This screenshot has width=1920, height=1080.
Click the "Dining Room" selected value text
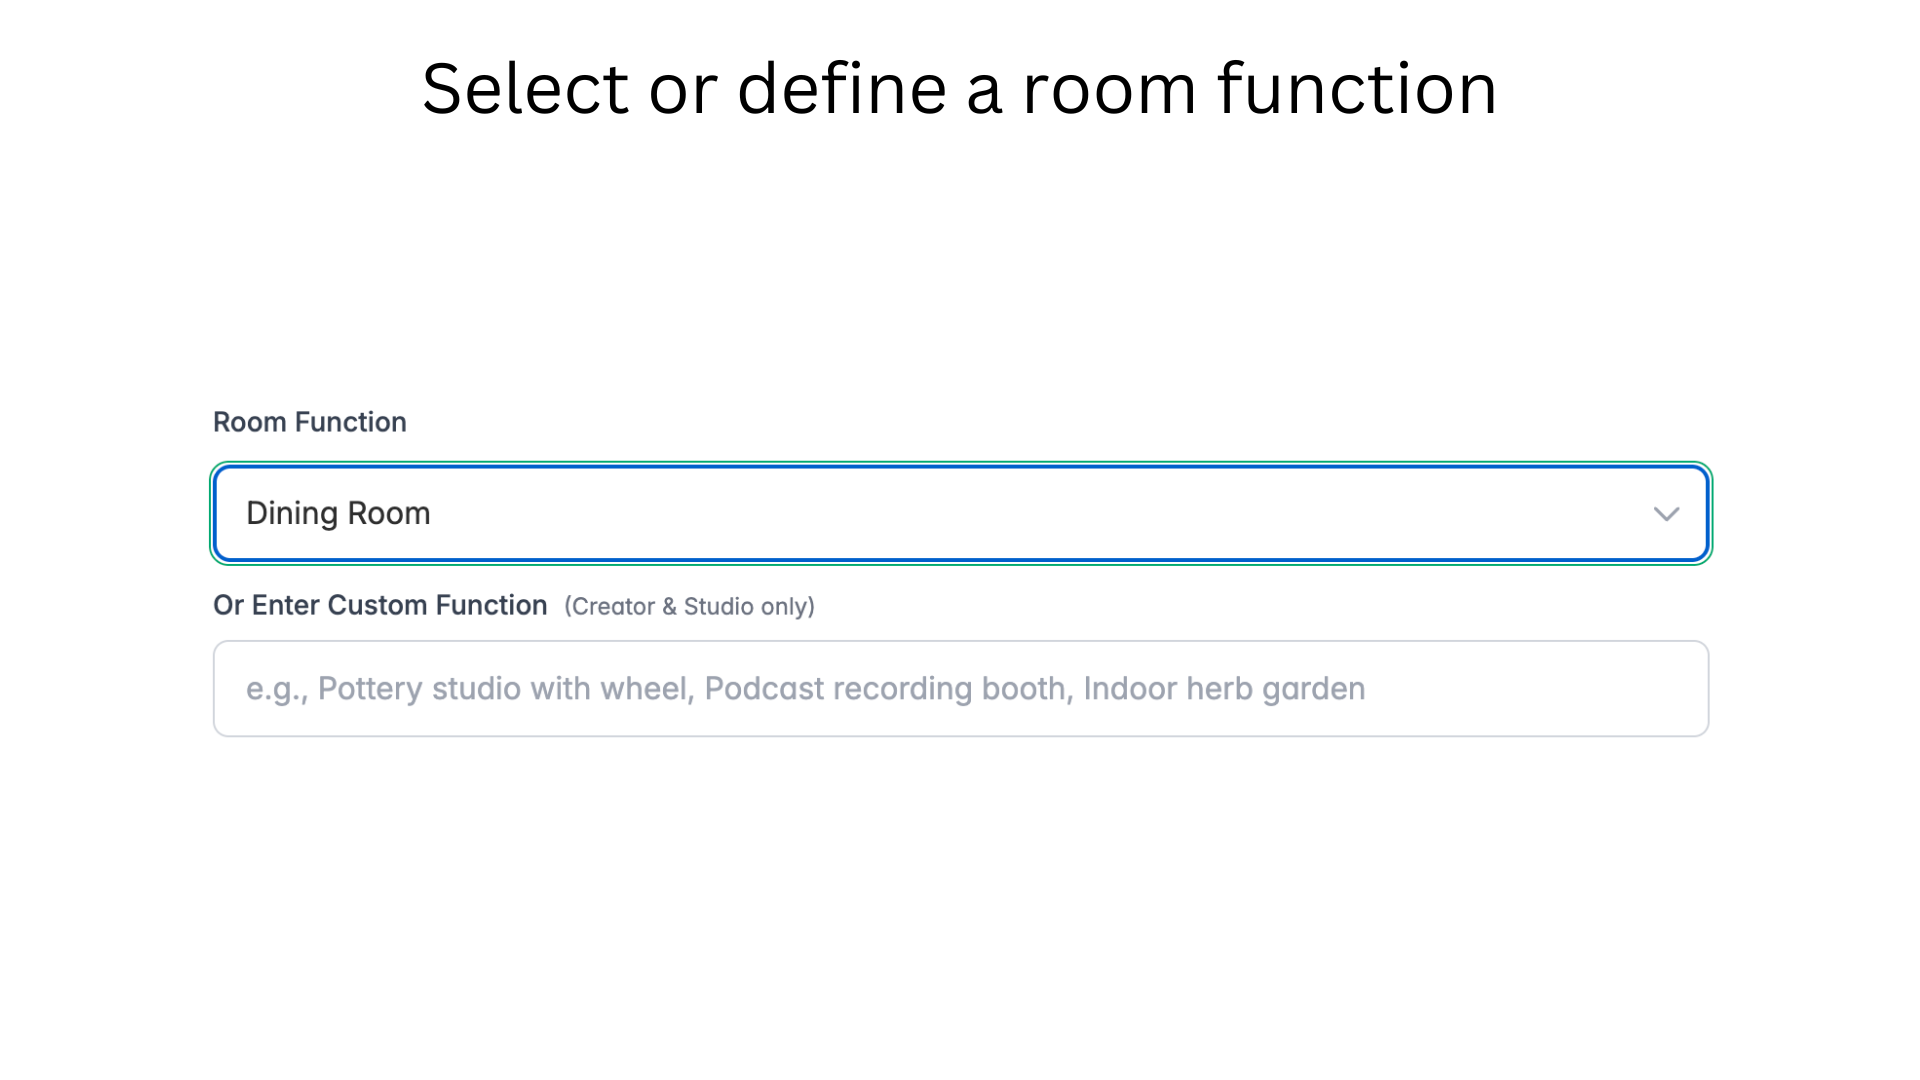tap(338, 514)
